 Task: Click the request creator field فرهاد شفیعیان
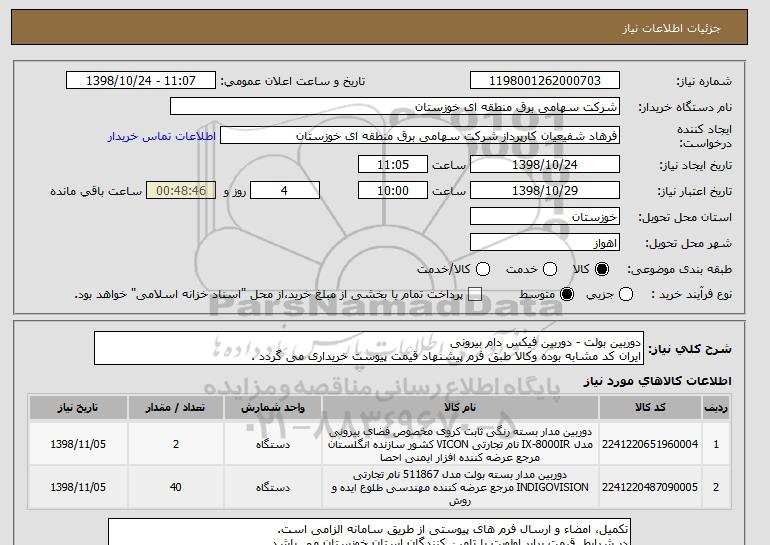pyautogui.click(x=420, y=136)
